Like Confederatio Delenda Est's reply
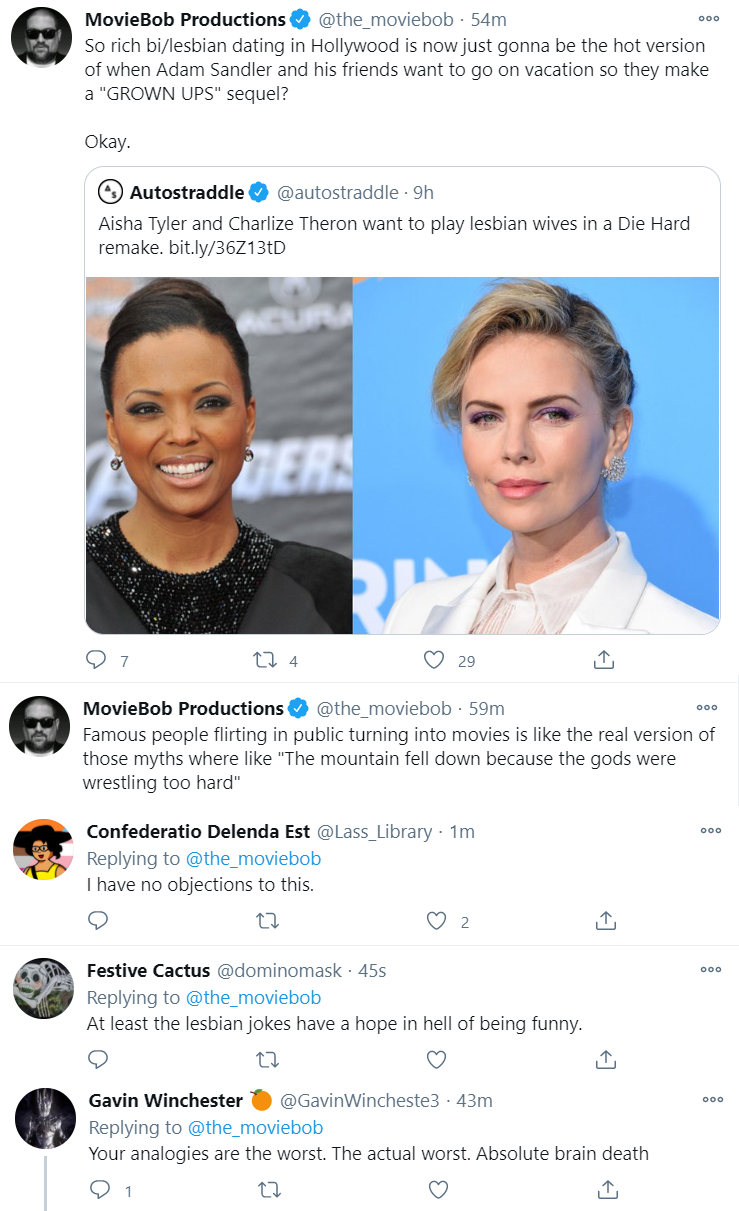 pyautogui.click(x=436, y=921)
